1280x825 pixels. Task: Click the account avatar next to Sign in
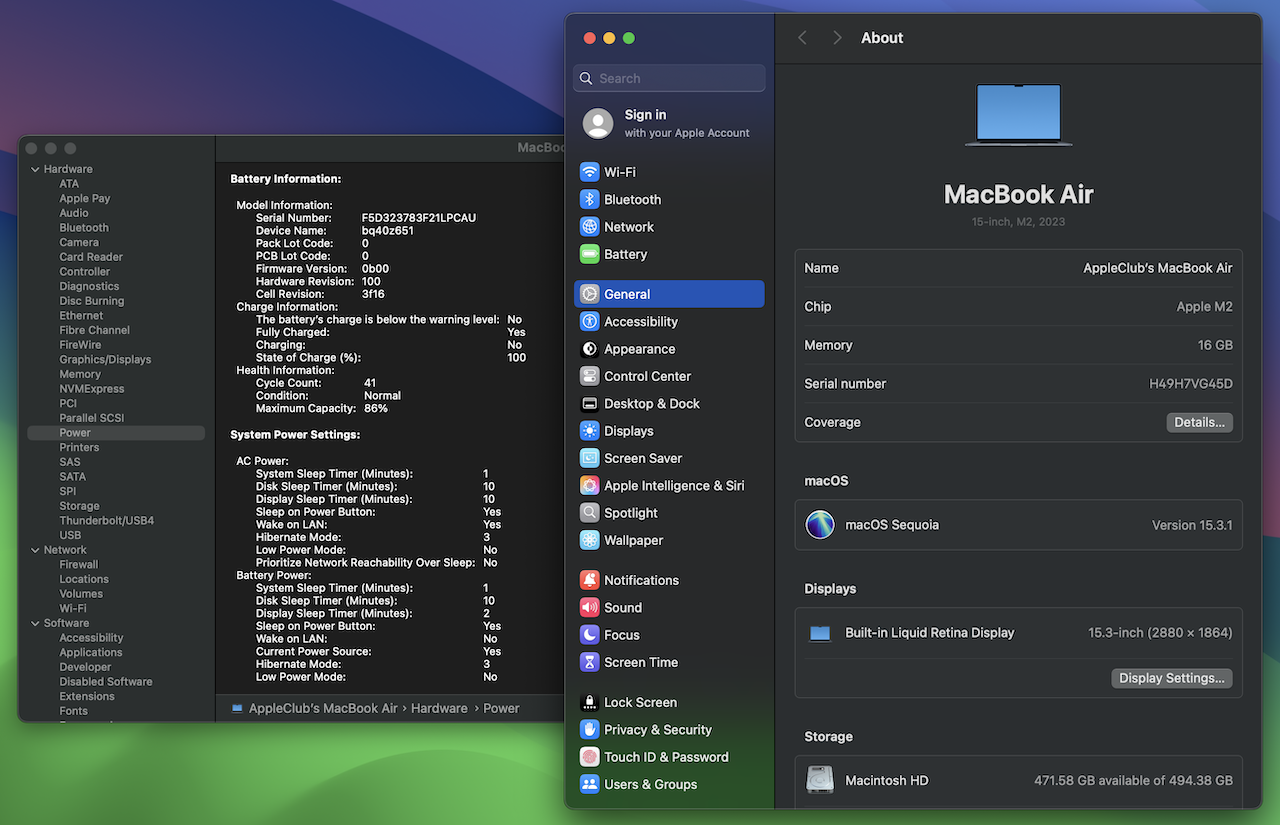(598, 123)
